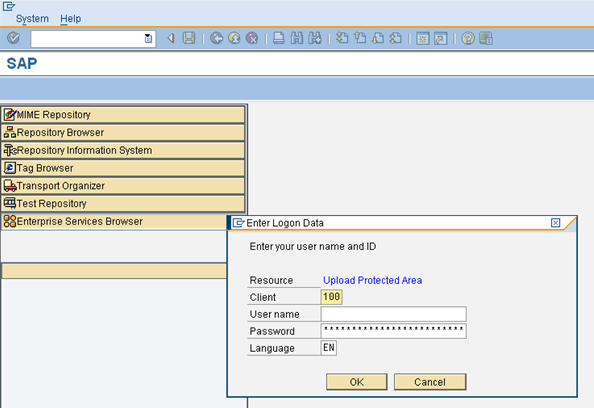This screenshot has height=408, width=594.
Task: Close the Enter Logon Data dialog
Action: point(555,223)
